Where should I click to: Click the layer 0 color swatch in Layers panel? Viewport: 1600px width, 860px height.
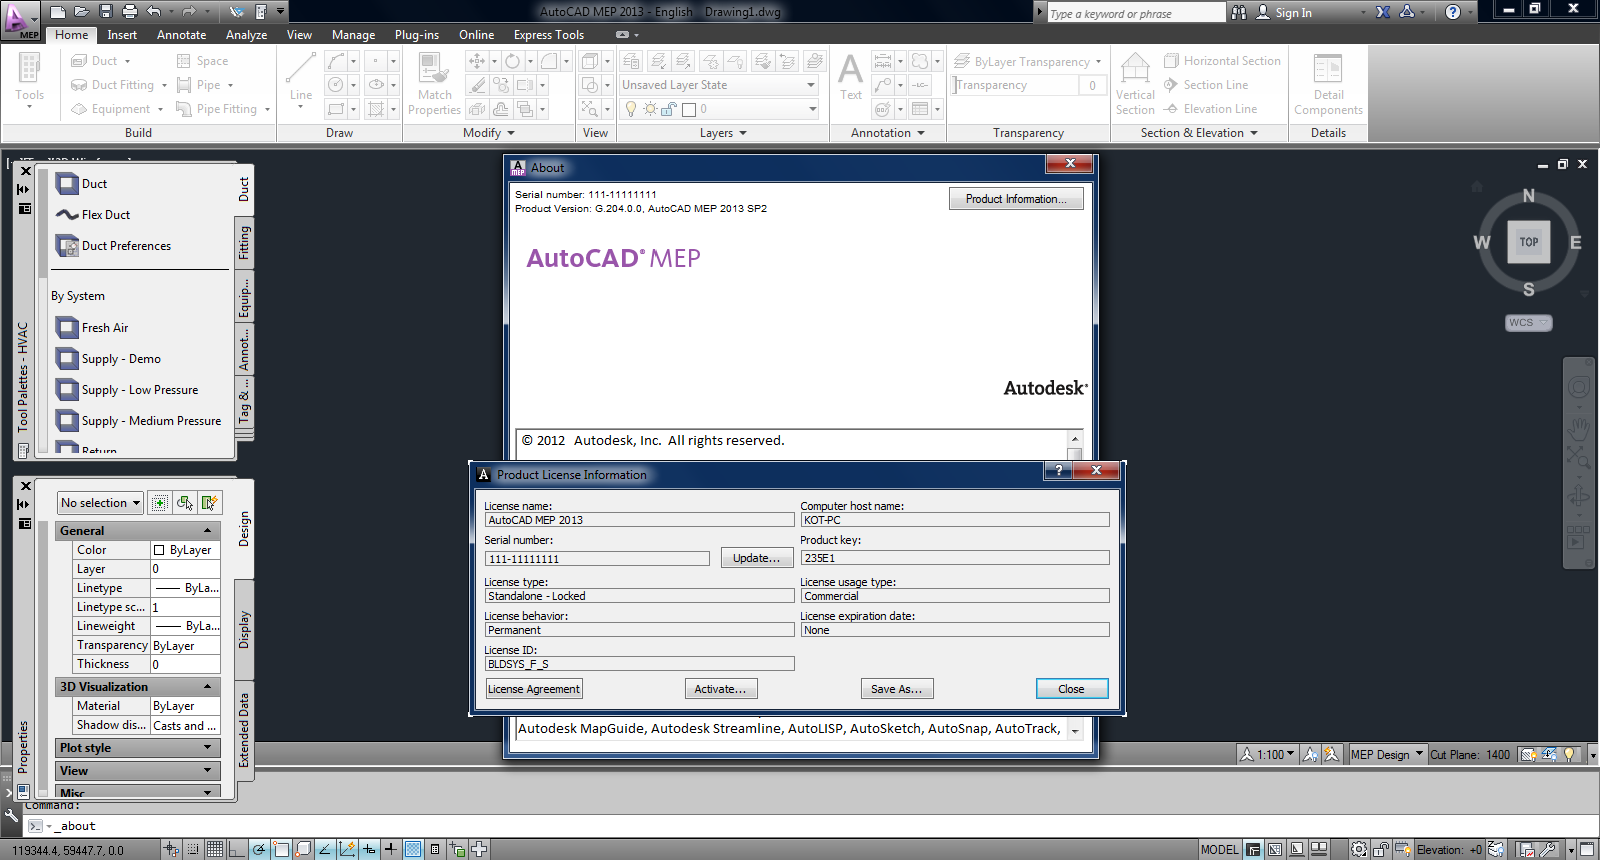click(x=689, y=109)
